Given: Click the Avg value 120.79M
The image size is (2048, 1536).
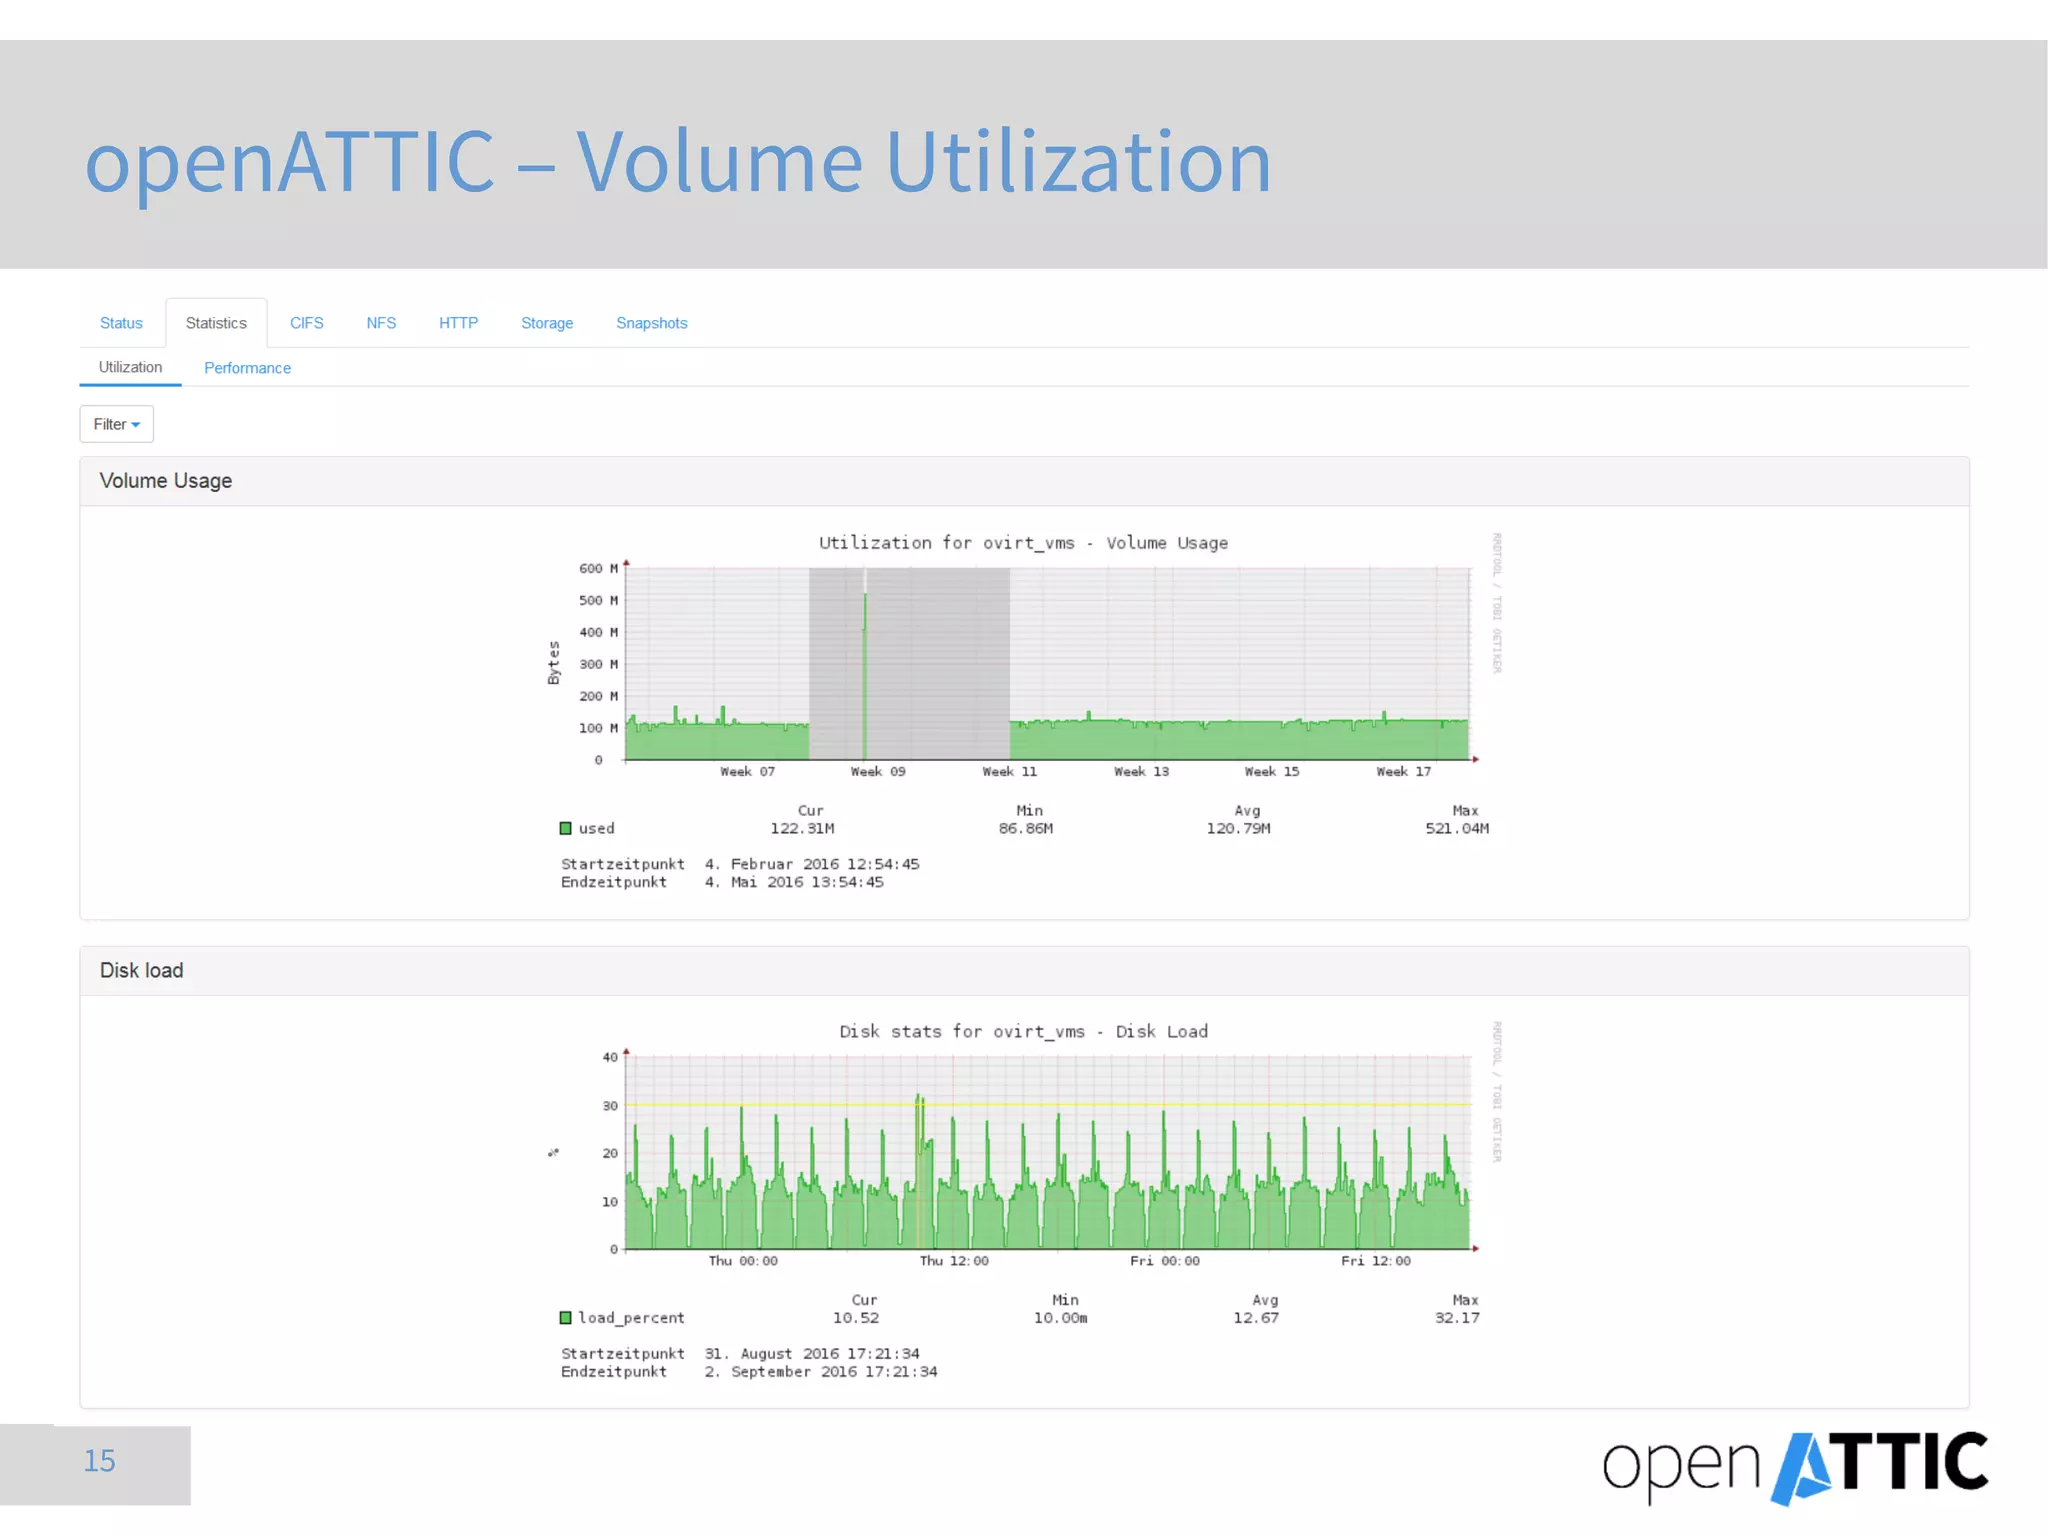Looking at the screenshot, I should tap(1238, 828).
